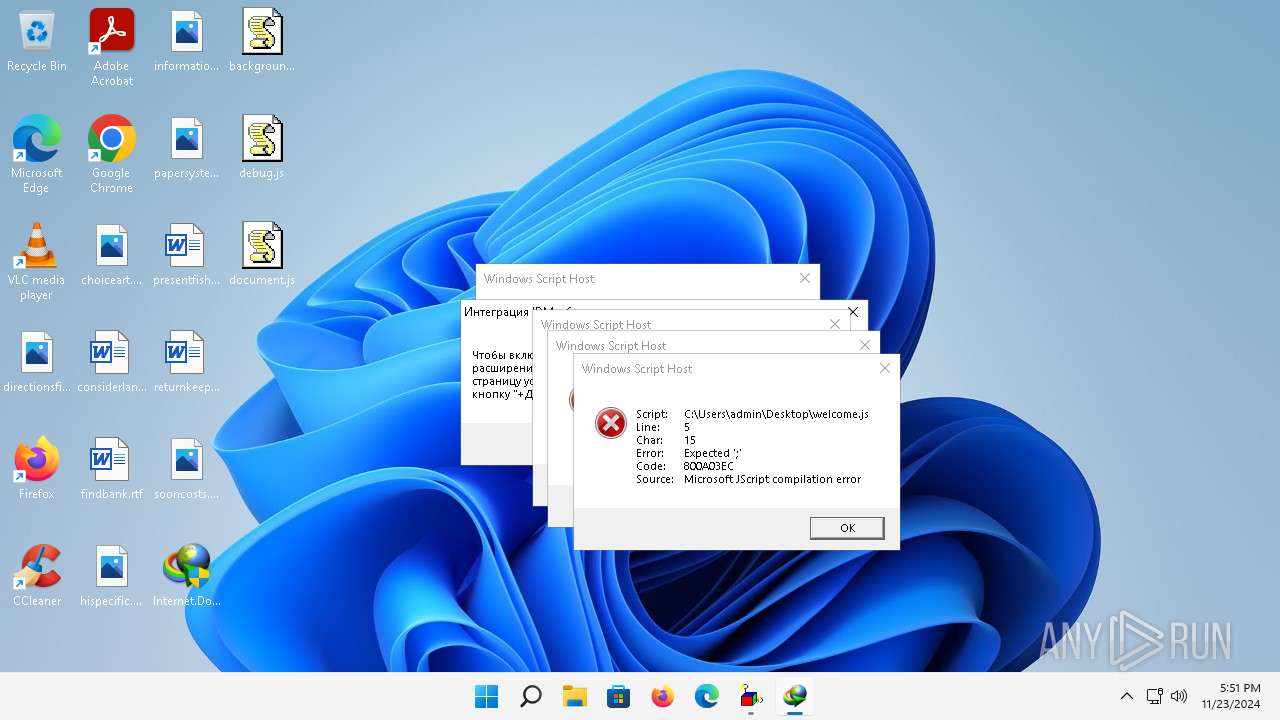
Task: Select the considerlan... Word document icon
Action: point(112,362)
